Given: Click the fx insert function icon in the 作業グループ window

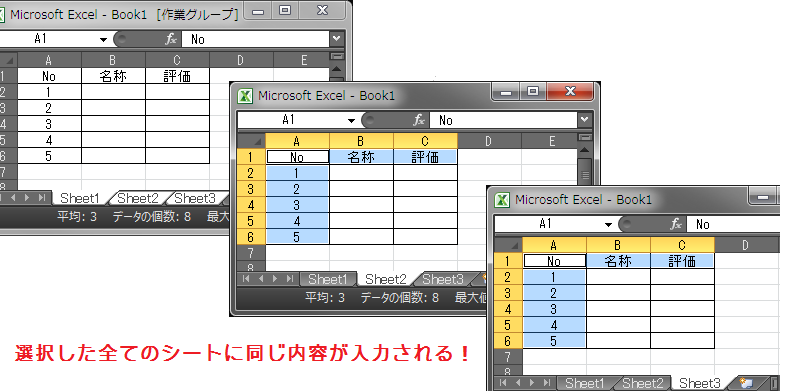Looking at the screenshot, I should pyautogui.click(x=171, y=39).
